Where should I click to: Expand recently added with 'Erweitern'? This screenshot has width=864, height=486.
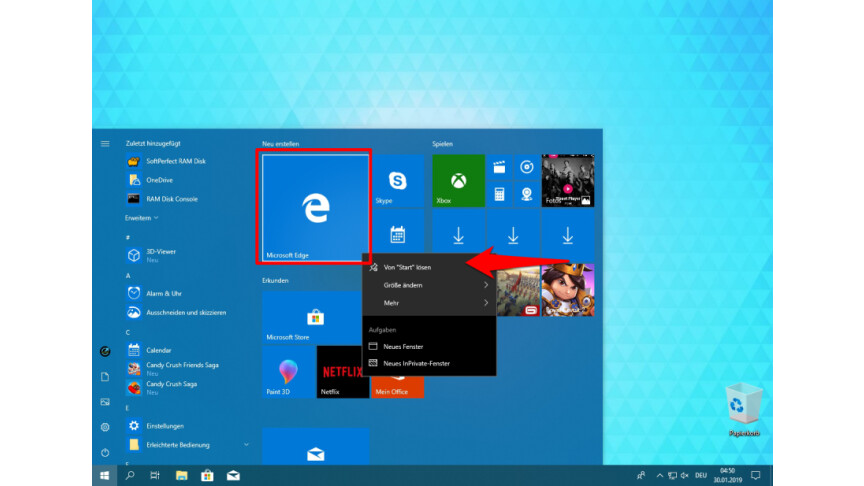tap(142, 218)
